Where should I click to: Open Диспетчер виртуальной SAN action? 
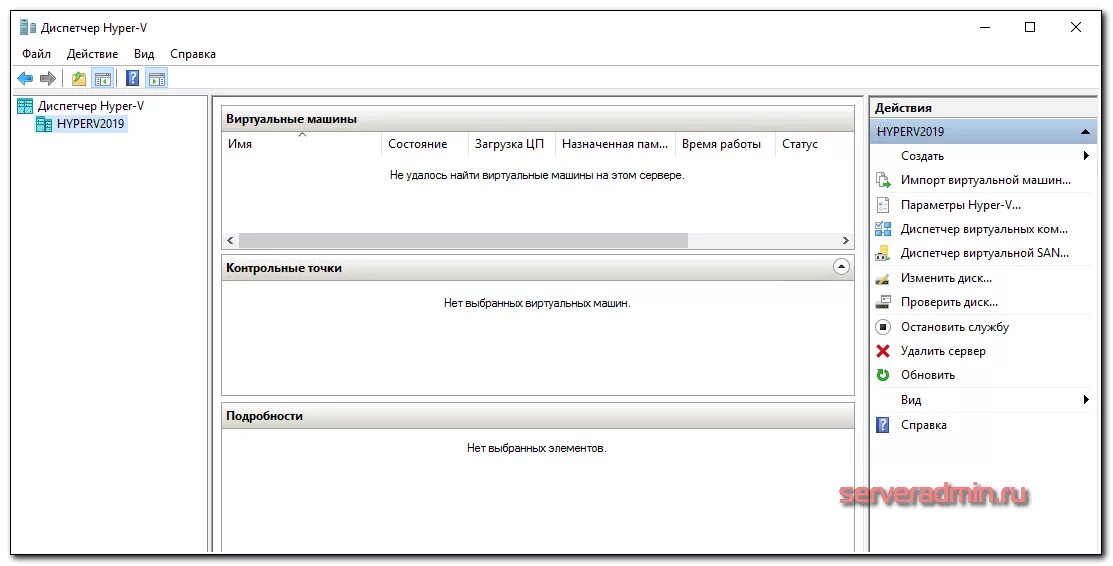pos(985,253)
